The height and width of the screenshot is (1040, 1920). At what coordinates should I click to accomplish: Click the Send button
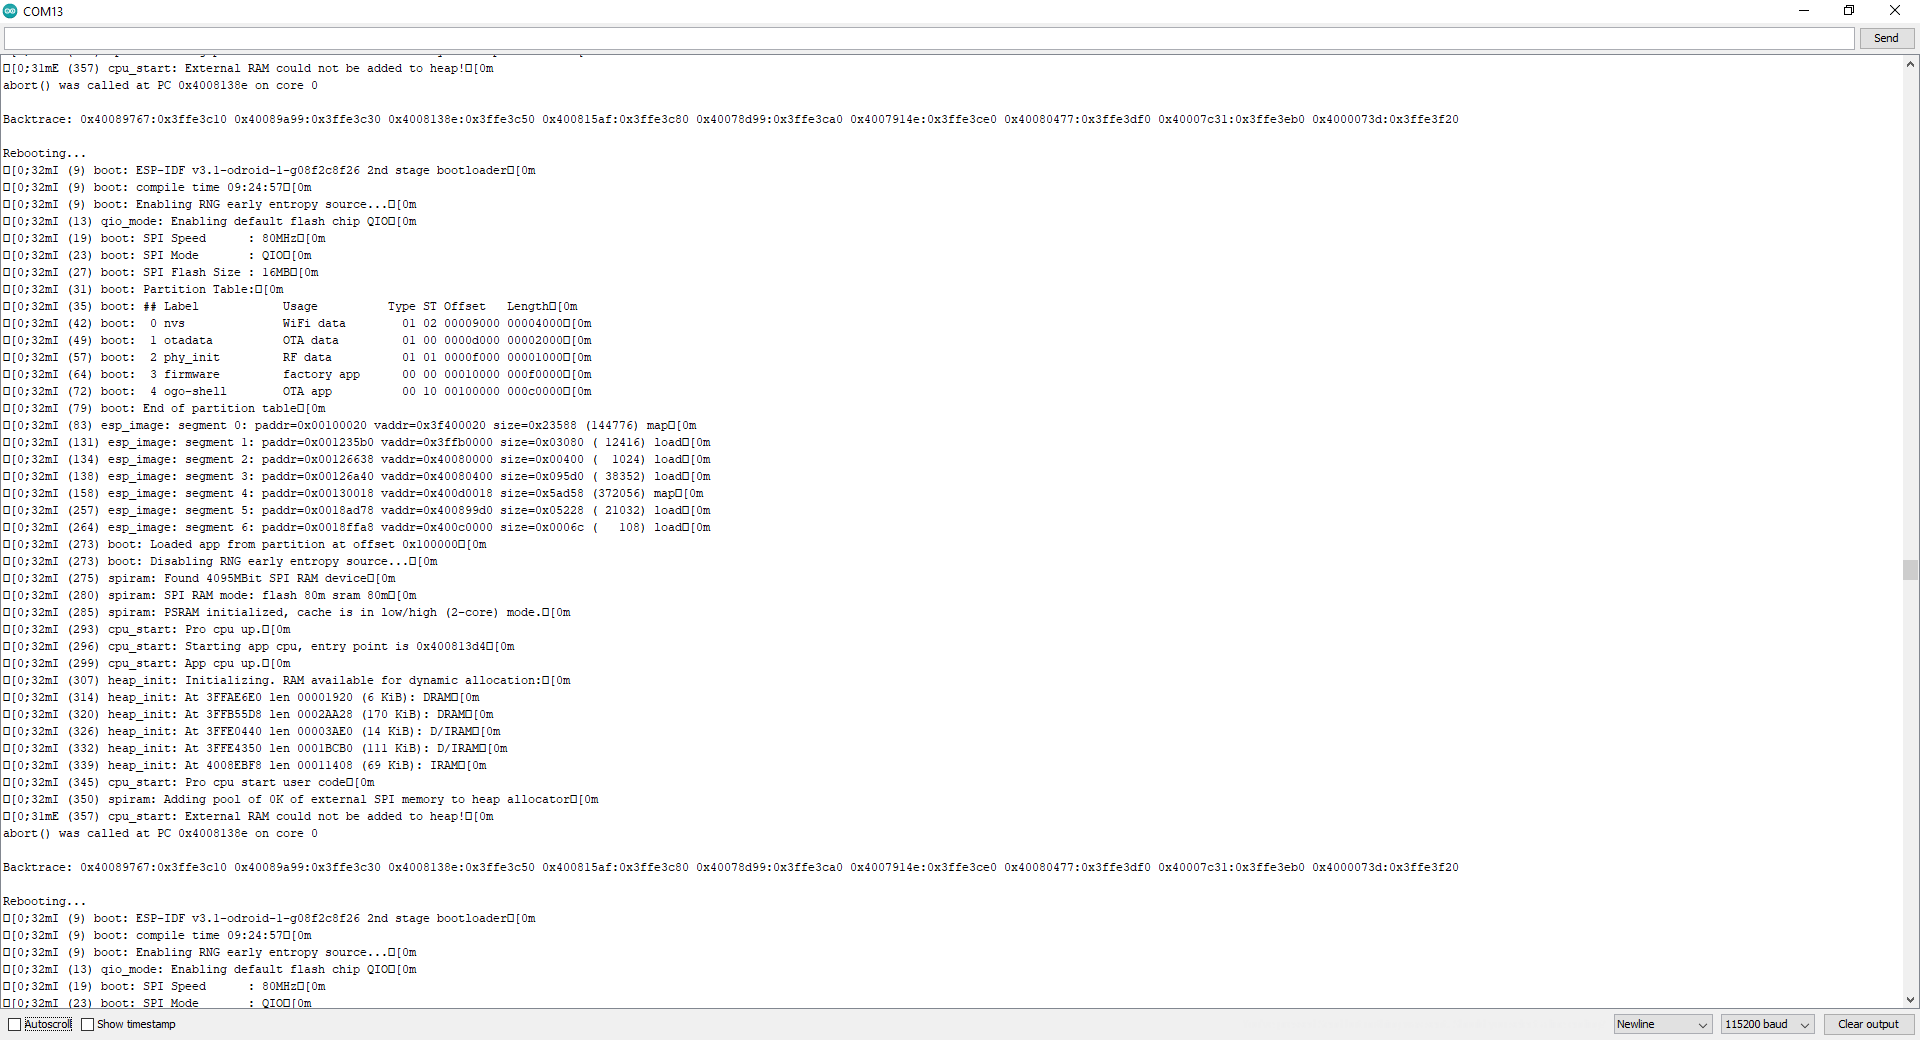(1886, 38)
